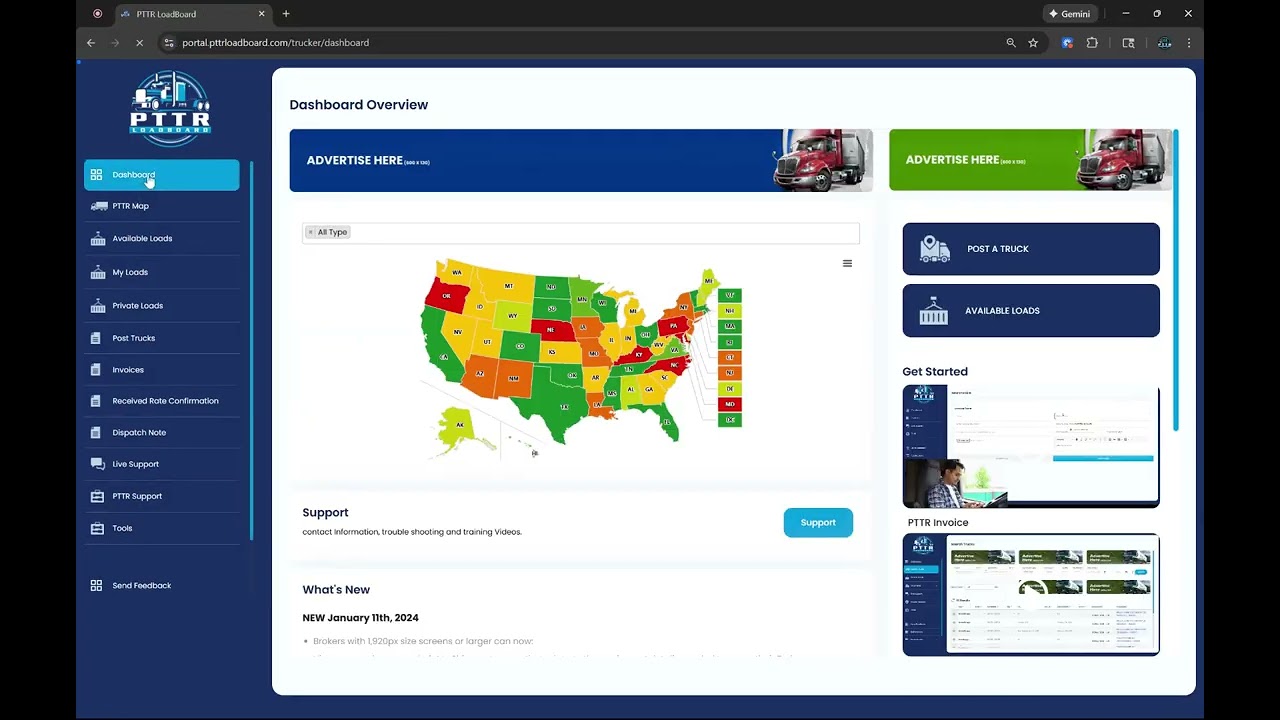Open Post Trucks in the sidebar

[x=162, y=338]
